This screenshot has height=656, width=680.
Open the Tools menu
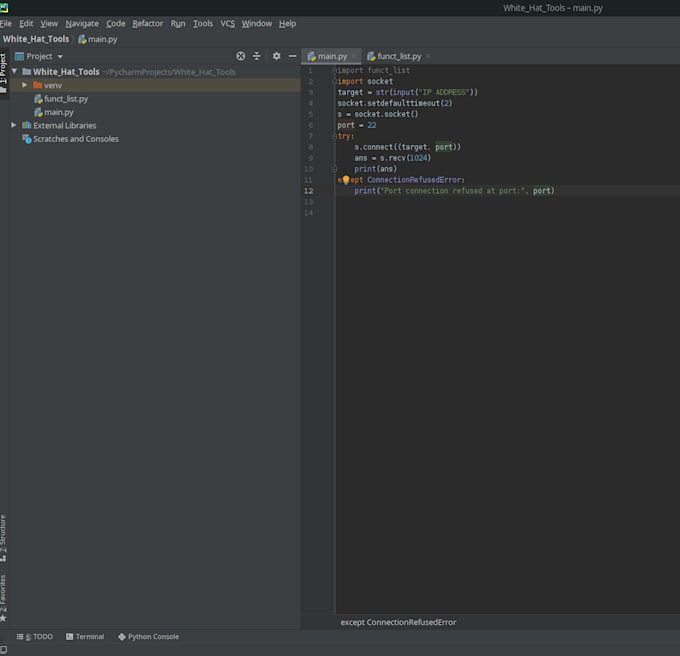[203, 23]
